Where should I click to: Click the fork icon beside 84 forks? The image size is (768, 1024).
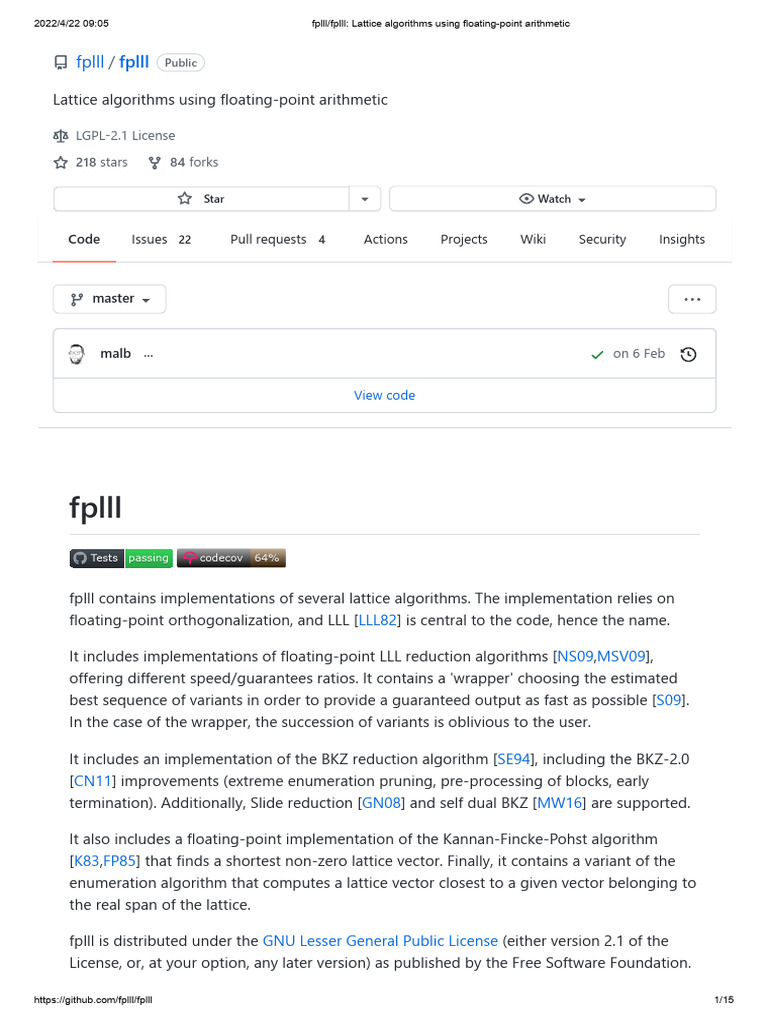[x=155, y=163]
